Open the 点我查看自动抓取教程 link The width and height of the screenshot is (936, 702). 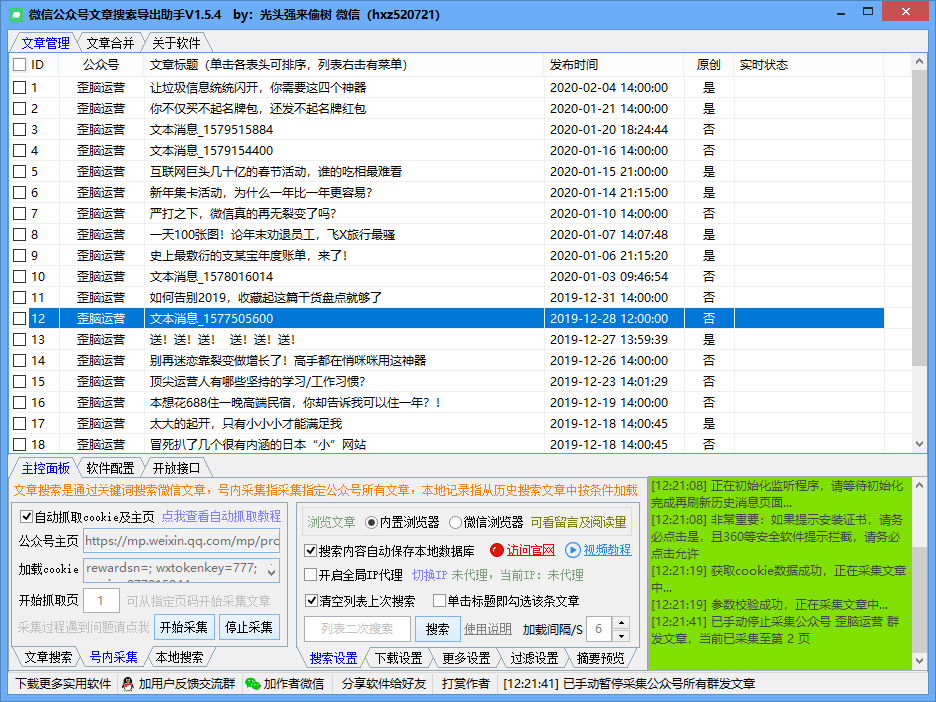[221, 516]
